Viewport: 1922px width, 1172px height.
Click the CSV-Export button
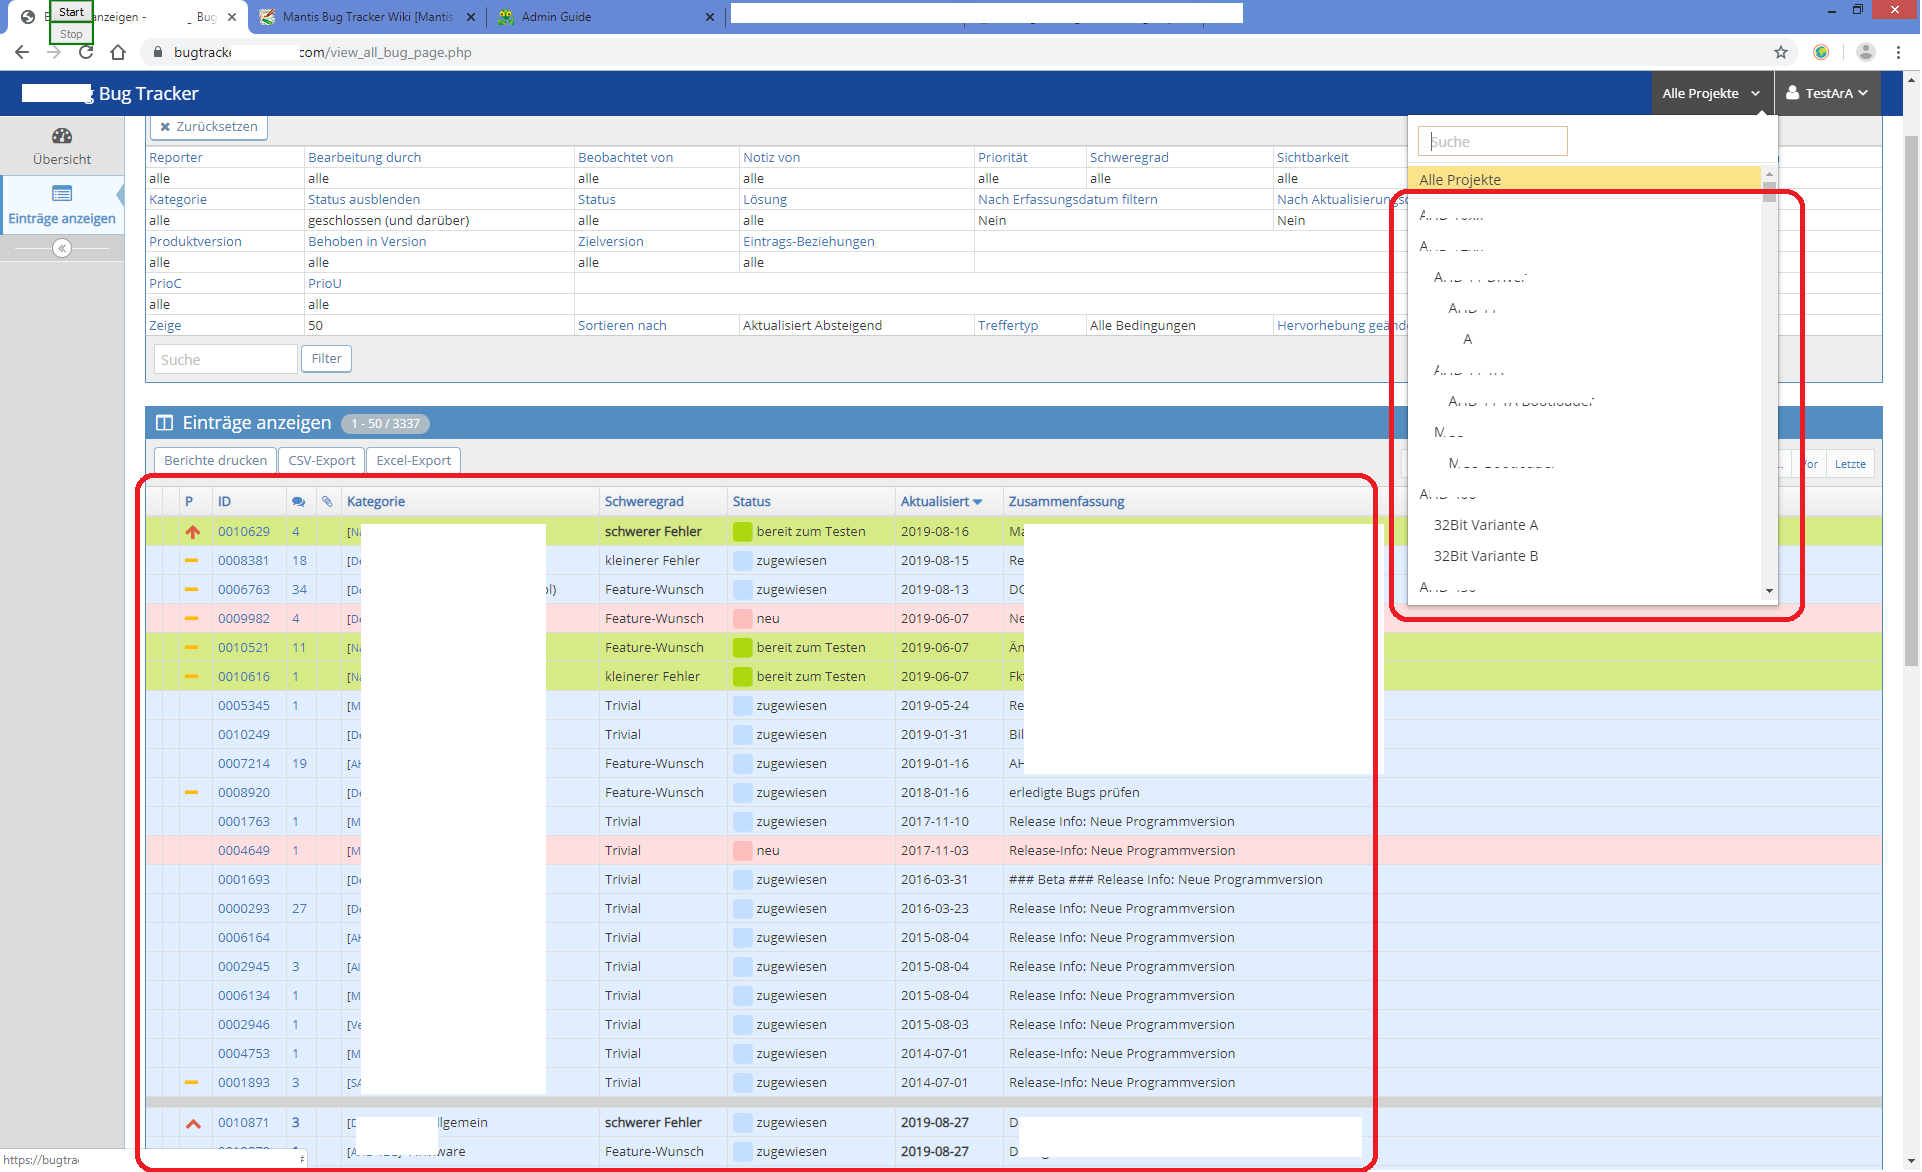click(x=321, y=461)
